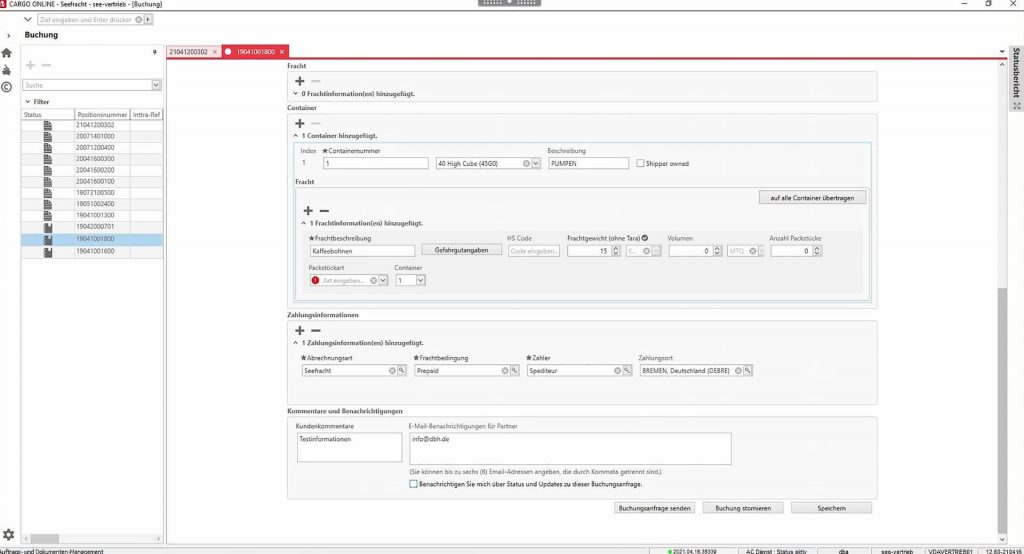Click Buchung stornieren button
The image size is (1024, 554).
(743, 508)
